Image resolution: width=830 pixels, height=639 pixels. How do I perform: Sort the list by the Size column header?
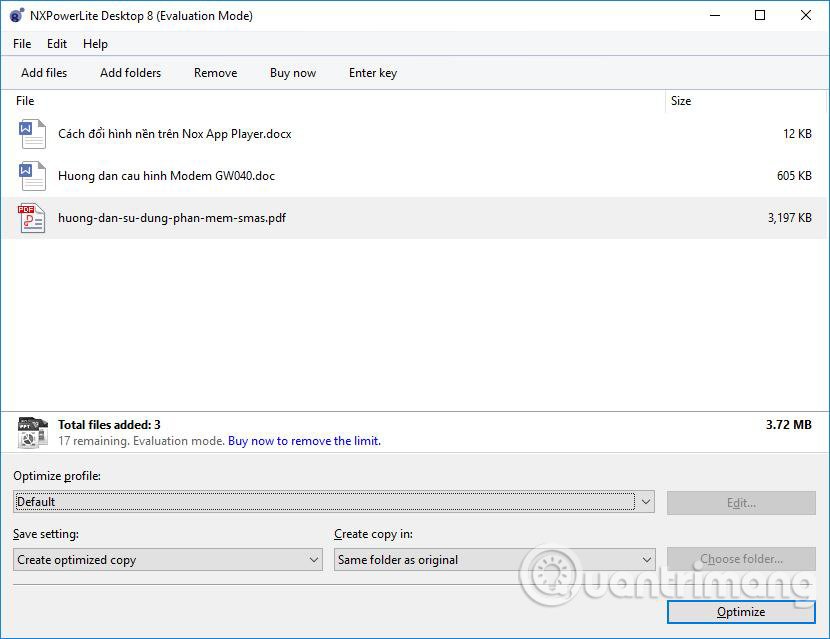(x=681, y=101)
